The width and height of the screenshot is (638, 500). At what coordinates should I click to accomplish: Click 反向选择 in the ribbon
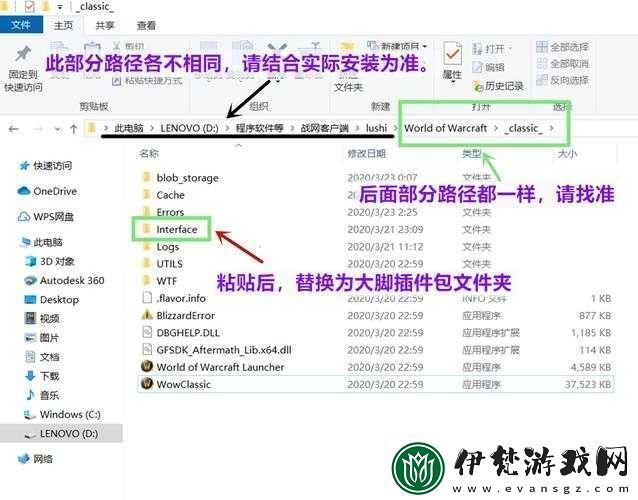tap(562, 80)
